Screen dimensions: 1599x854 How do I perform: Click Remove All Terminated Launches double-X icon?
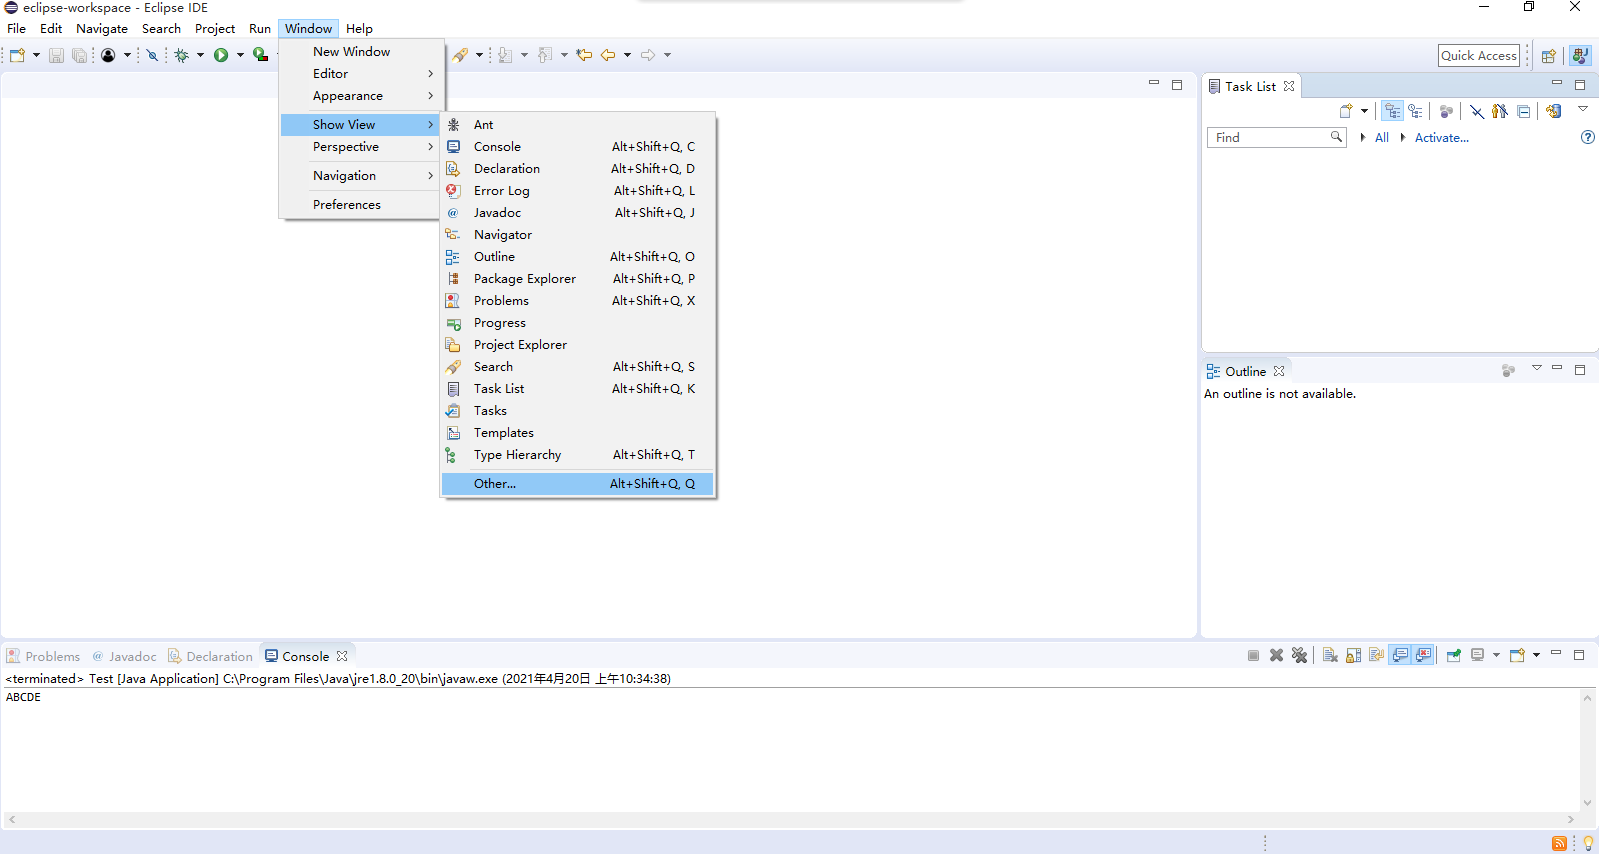coord(1299,655)
